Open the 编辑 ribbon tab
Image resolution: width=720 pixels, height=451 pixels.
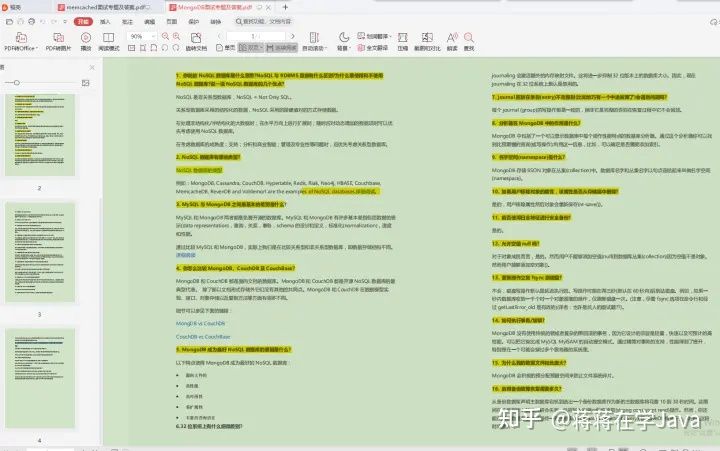150,22
